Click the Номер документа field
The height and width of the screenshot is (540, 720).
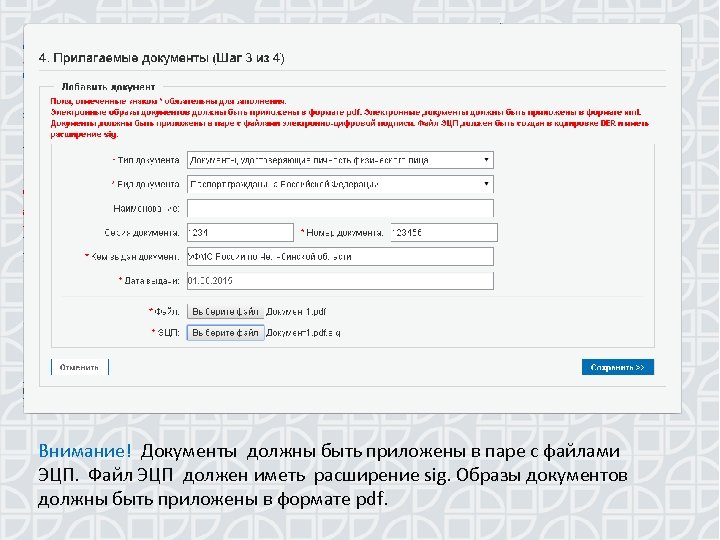click(x=444, y=232)
